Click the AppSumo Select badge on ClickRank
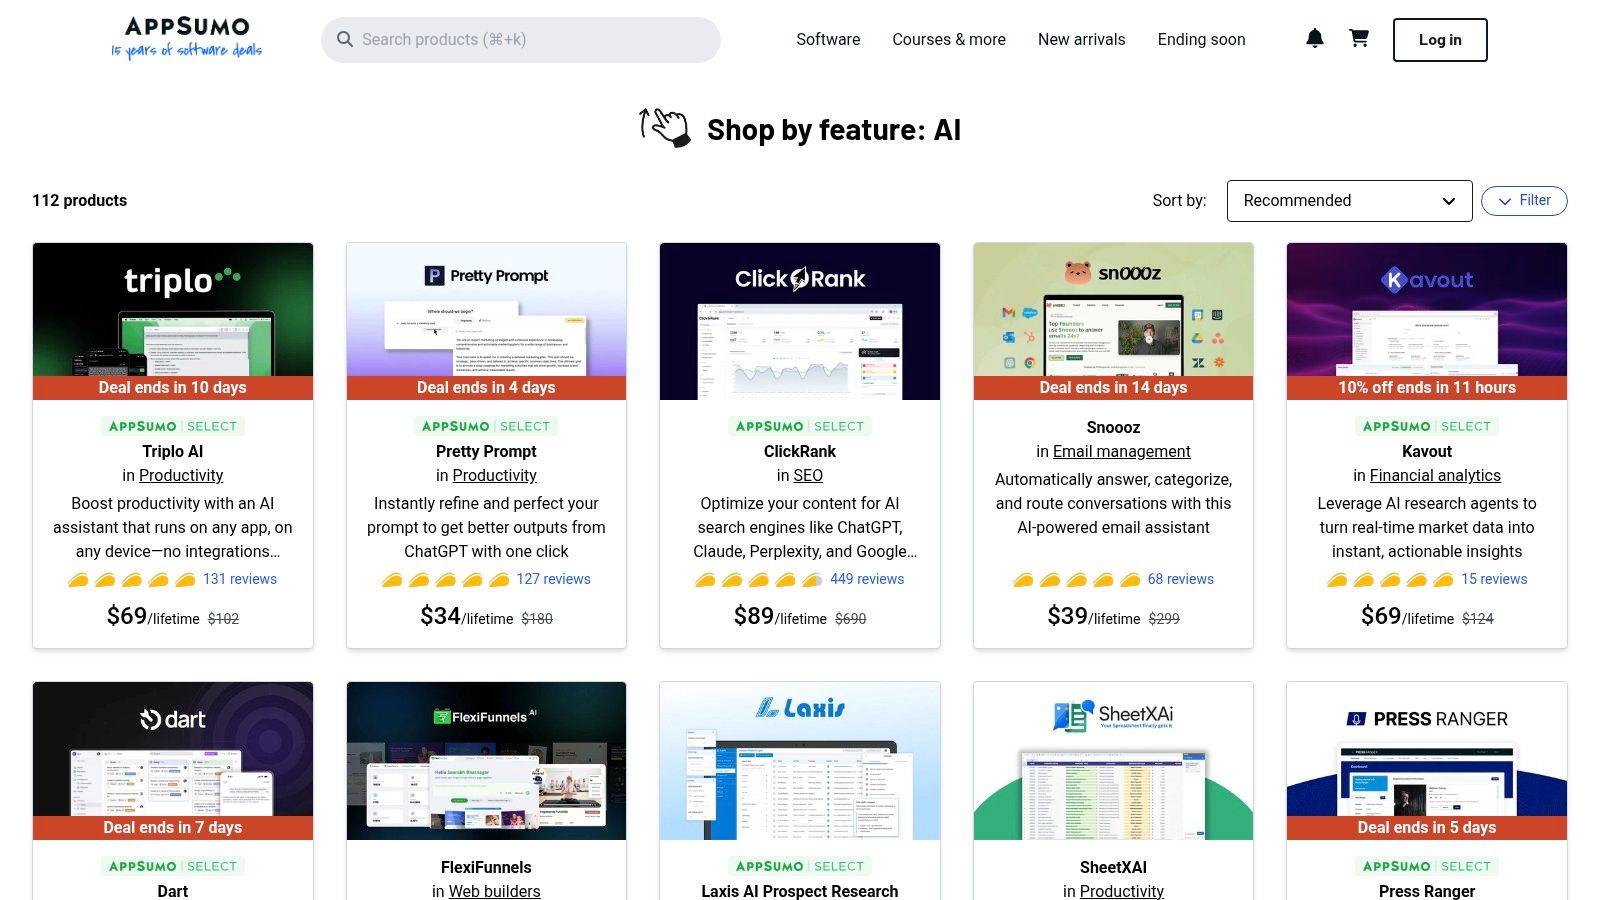The image size is (1600, 900). pos(800,426)
